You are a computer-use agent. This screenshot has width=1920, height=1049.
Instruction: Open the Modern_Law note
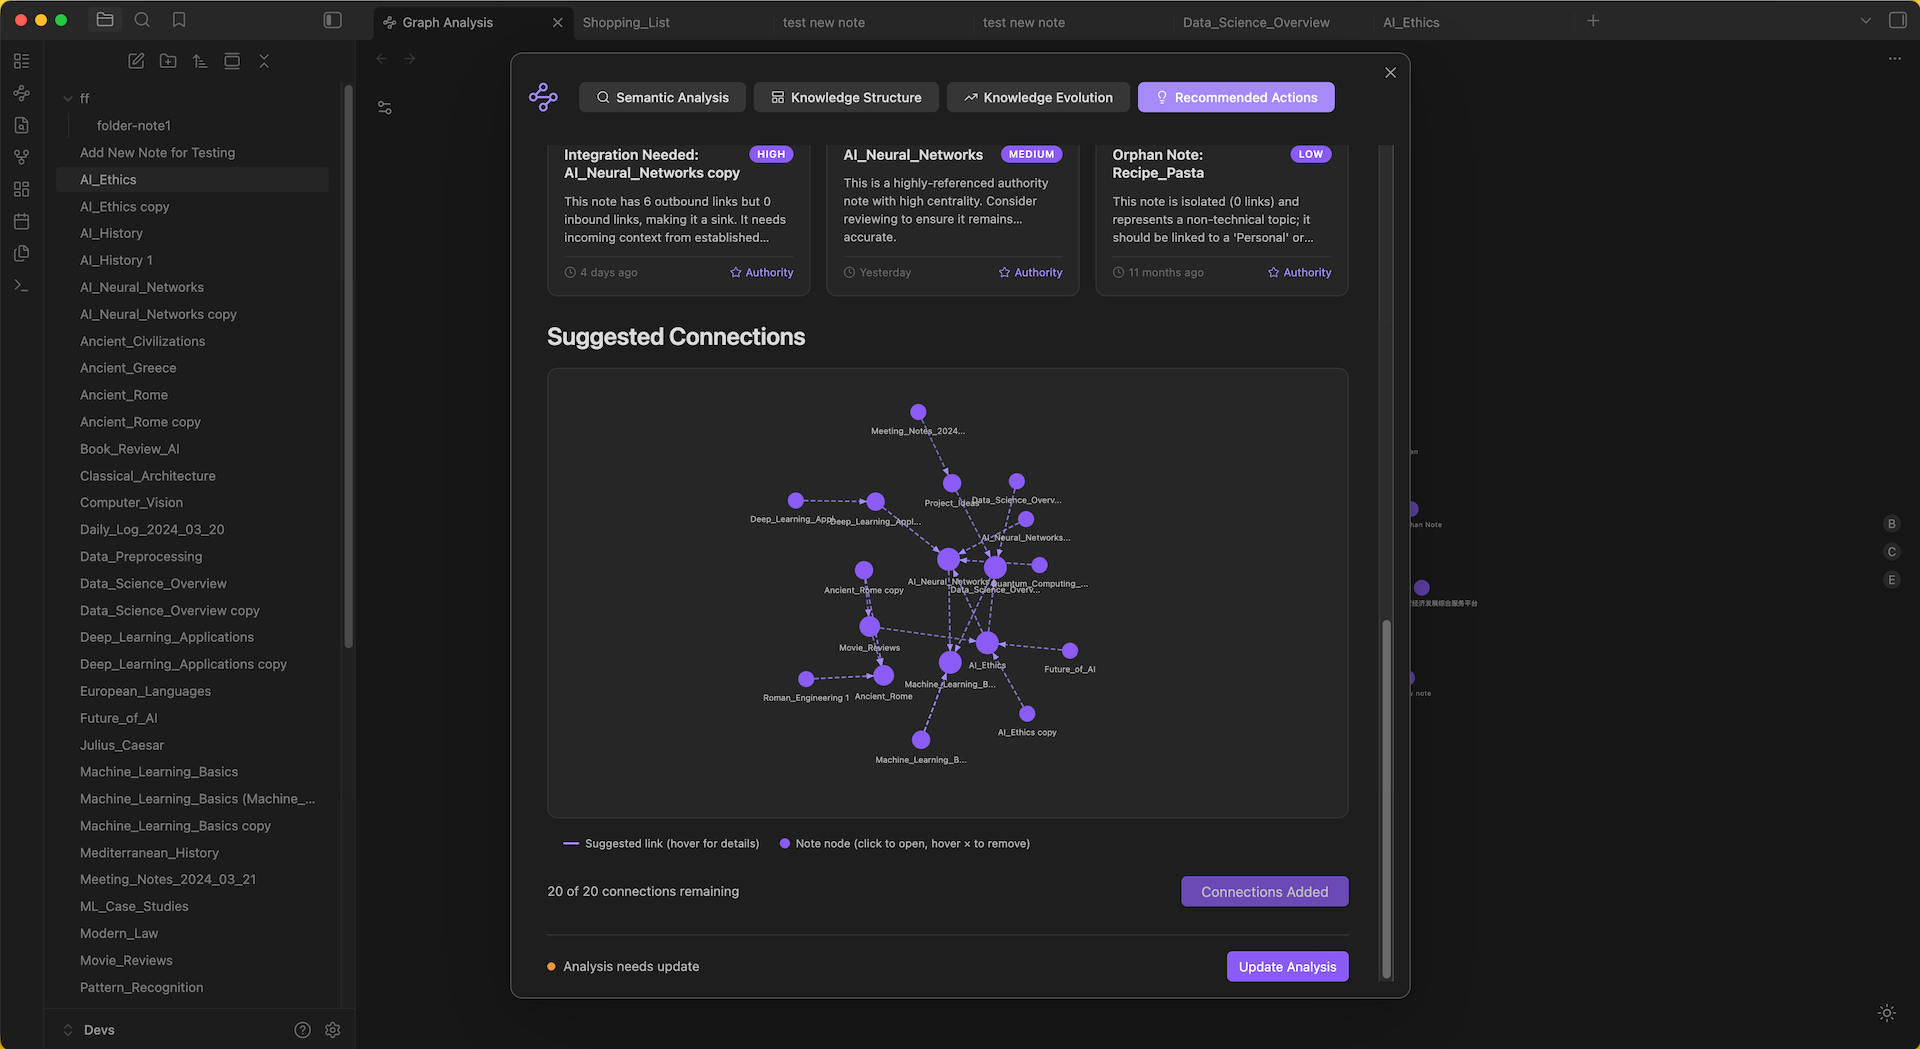tap(119, 933)
